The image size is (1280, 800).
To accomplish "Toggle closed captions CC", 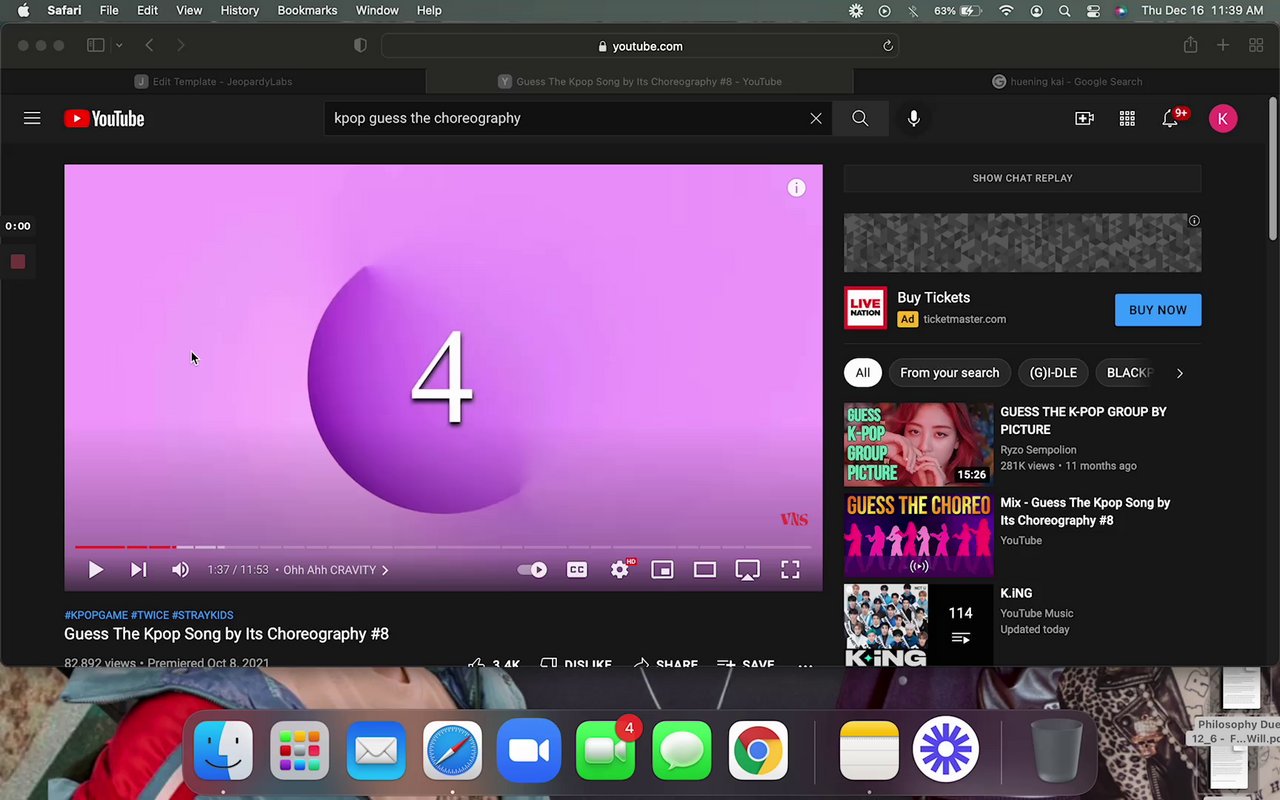I will pyautogui.click(x=577, y=569).
